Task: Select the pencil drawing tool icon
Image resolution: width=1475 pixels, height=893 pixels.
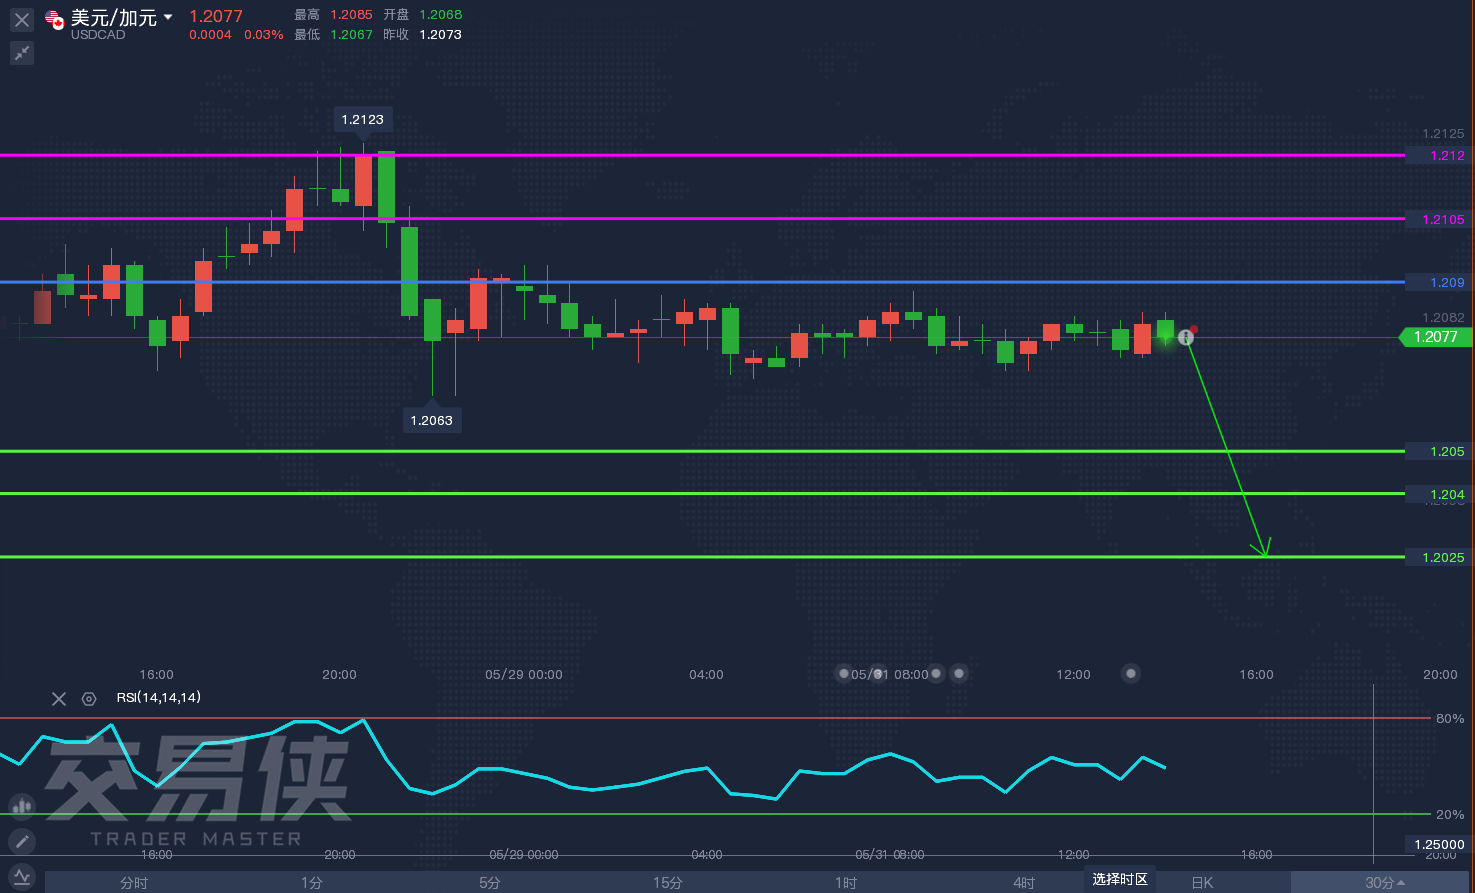Action: point(22,841)
